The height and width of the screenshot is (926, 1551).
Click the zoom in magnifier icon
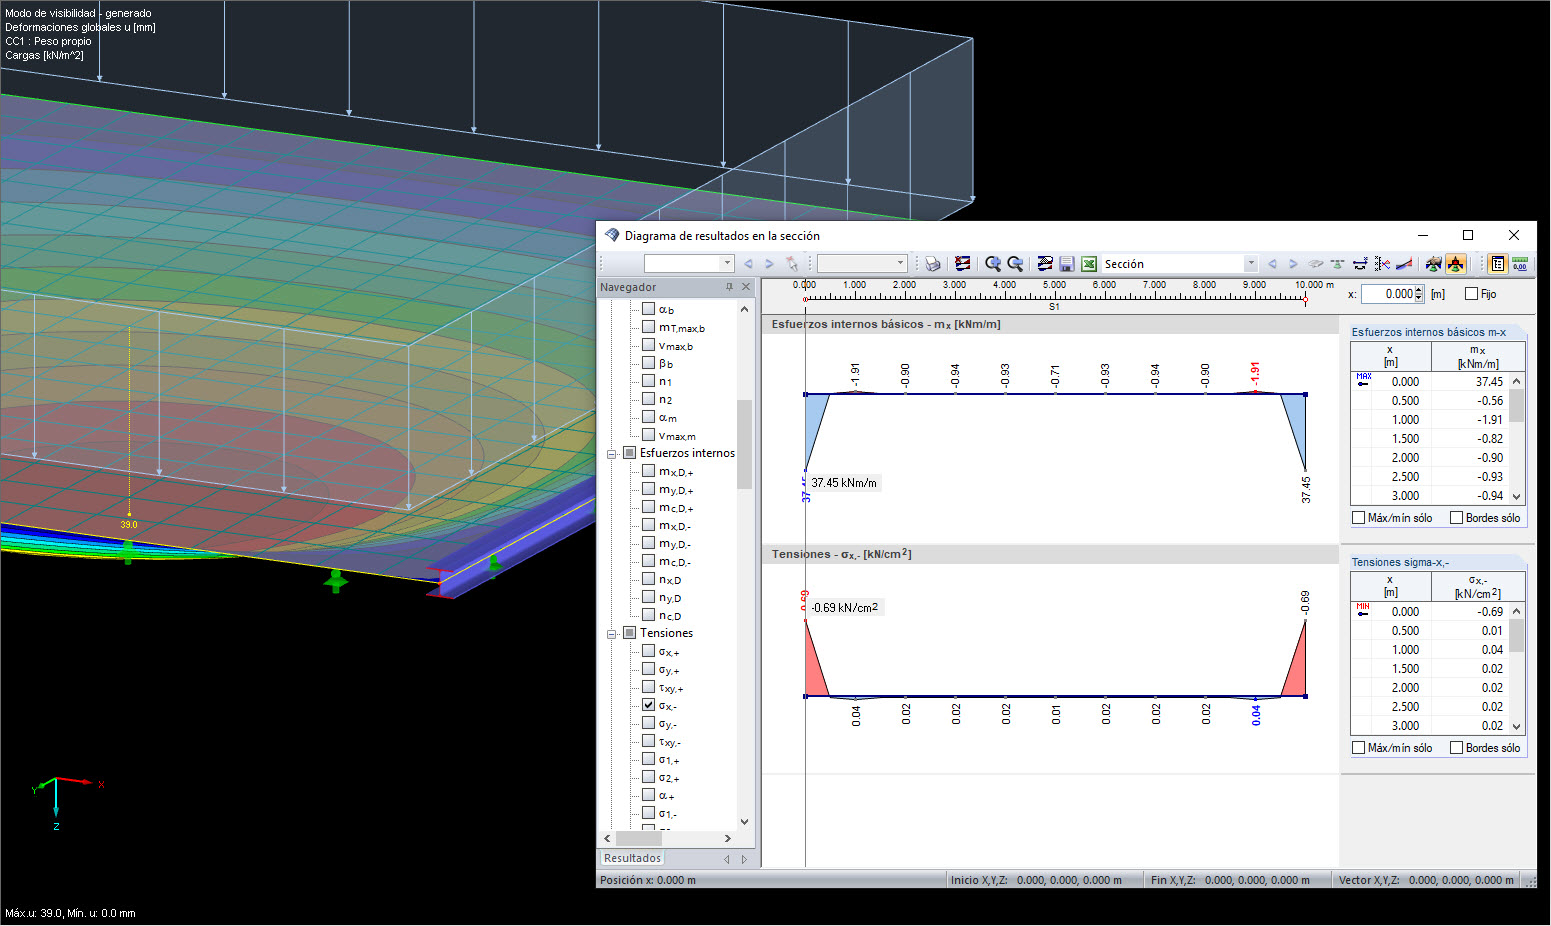tap(993, 264)
